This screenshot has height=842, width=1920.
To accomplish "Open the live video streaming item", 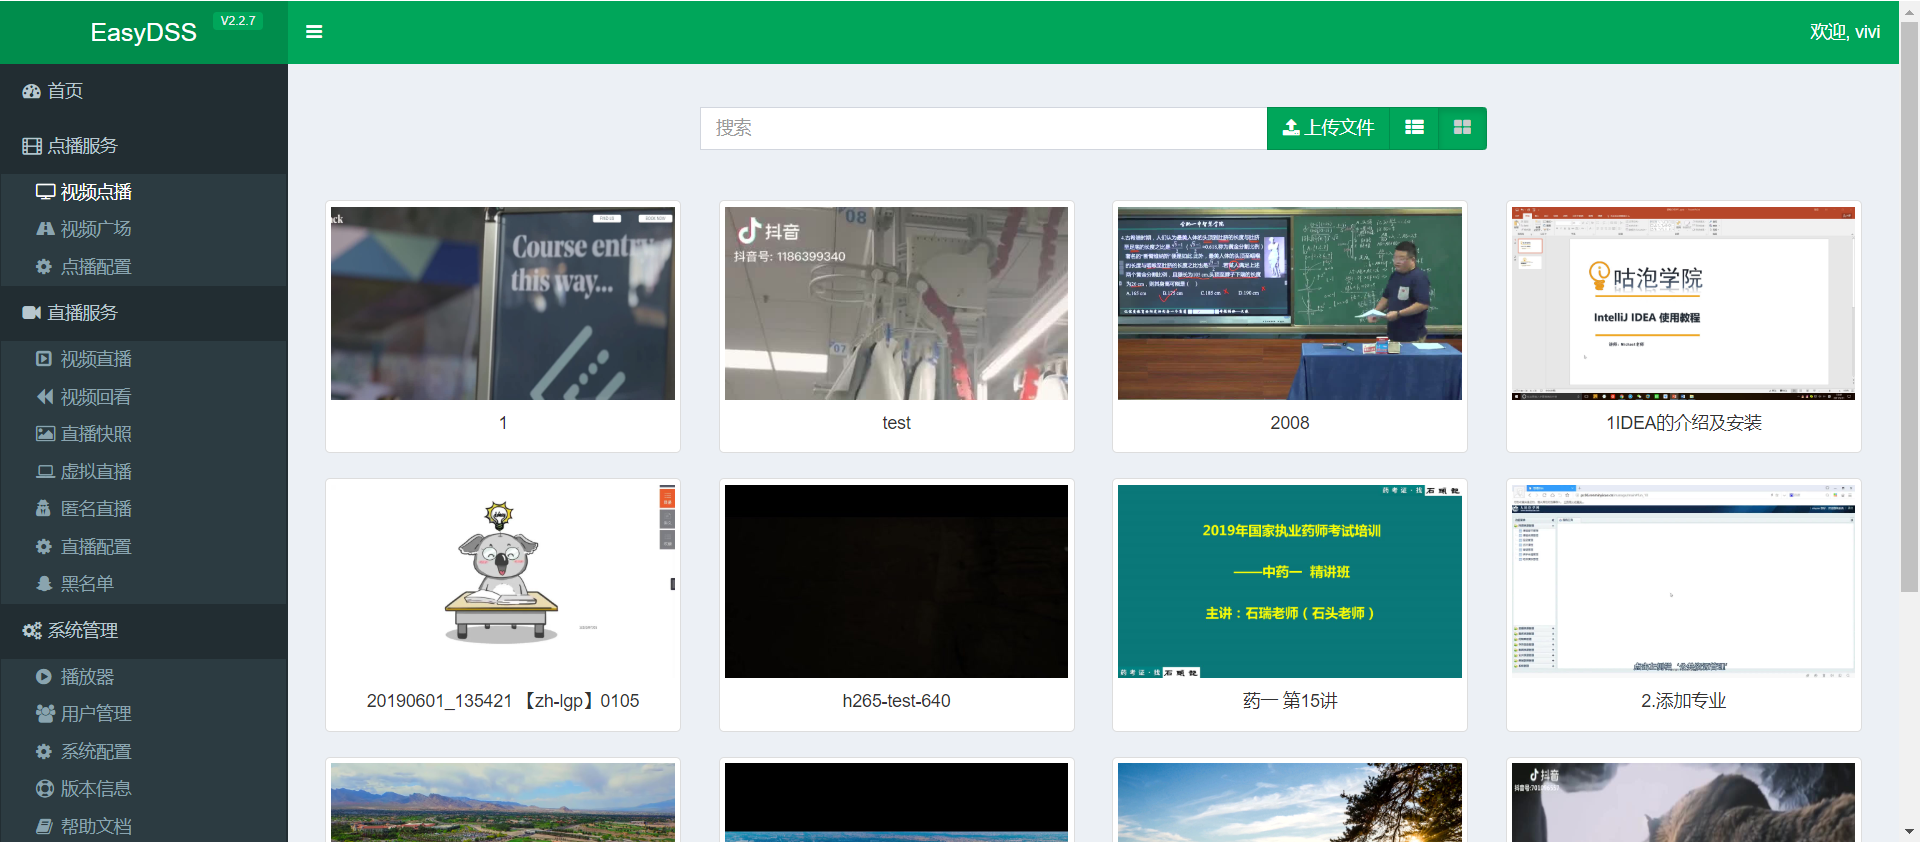I will [x=96, y=359].
